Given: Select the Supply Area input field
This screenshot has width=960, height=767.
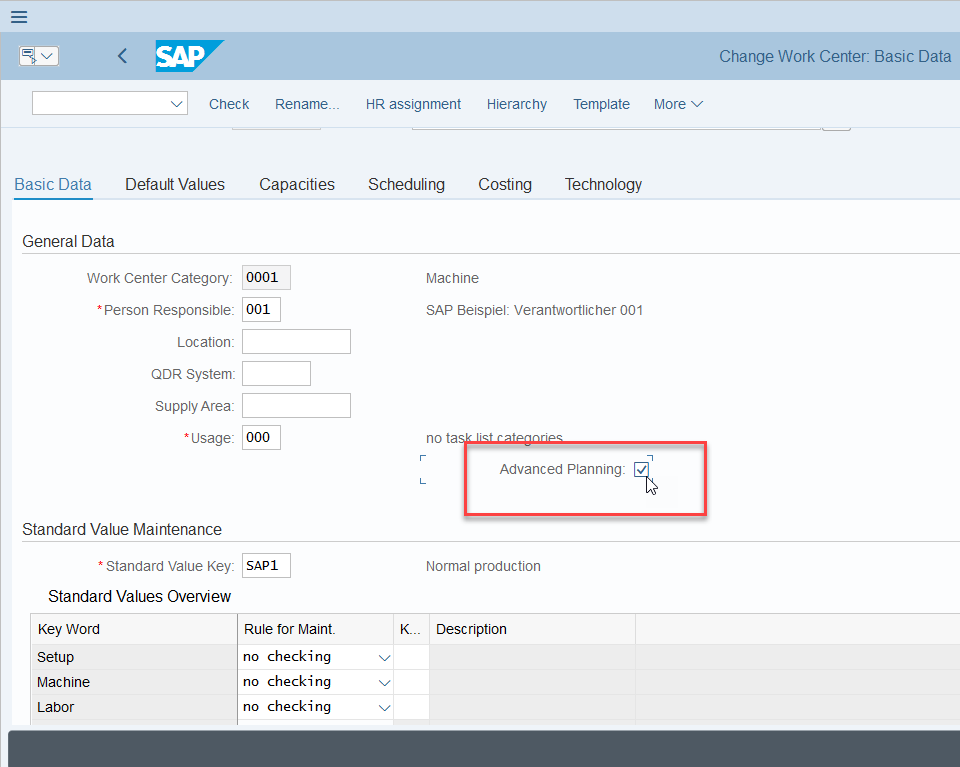Looking at the screenshot, I should [x=296, y=406].
